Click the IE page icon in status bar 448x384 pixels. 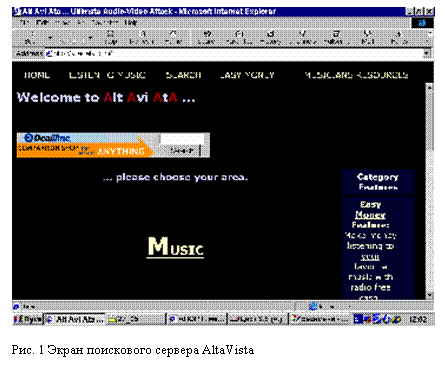[16, 306]
